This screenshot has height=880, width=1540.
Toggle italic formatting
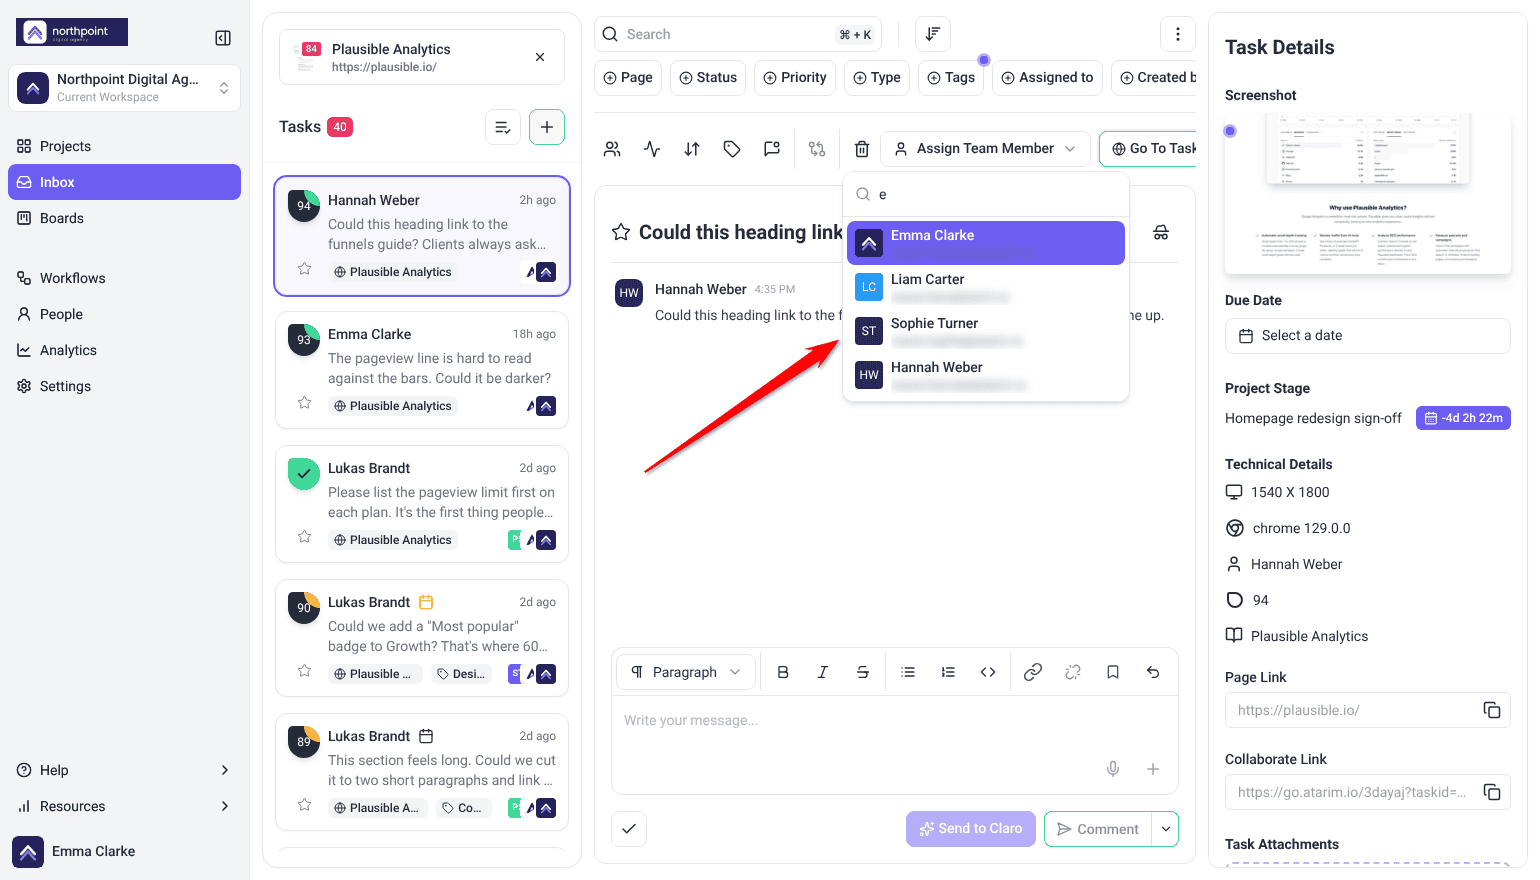tap(823, 672)
